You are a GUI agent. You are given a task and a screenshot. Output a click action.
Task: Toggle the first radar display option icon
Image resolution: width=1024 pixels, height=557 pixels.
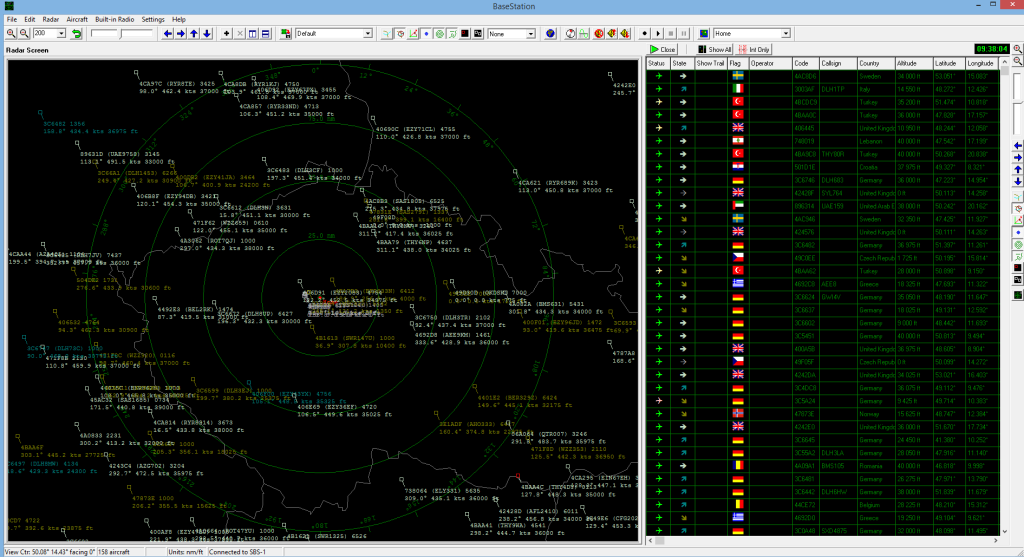click(387, 33)
